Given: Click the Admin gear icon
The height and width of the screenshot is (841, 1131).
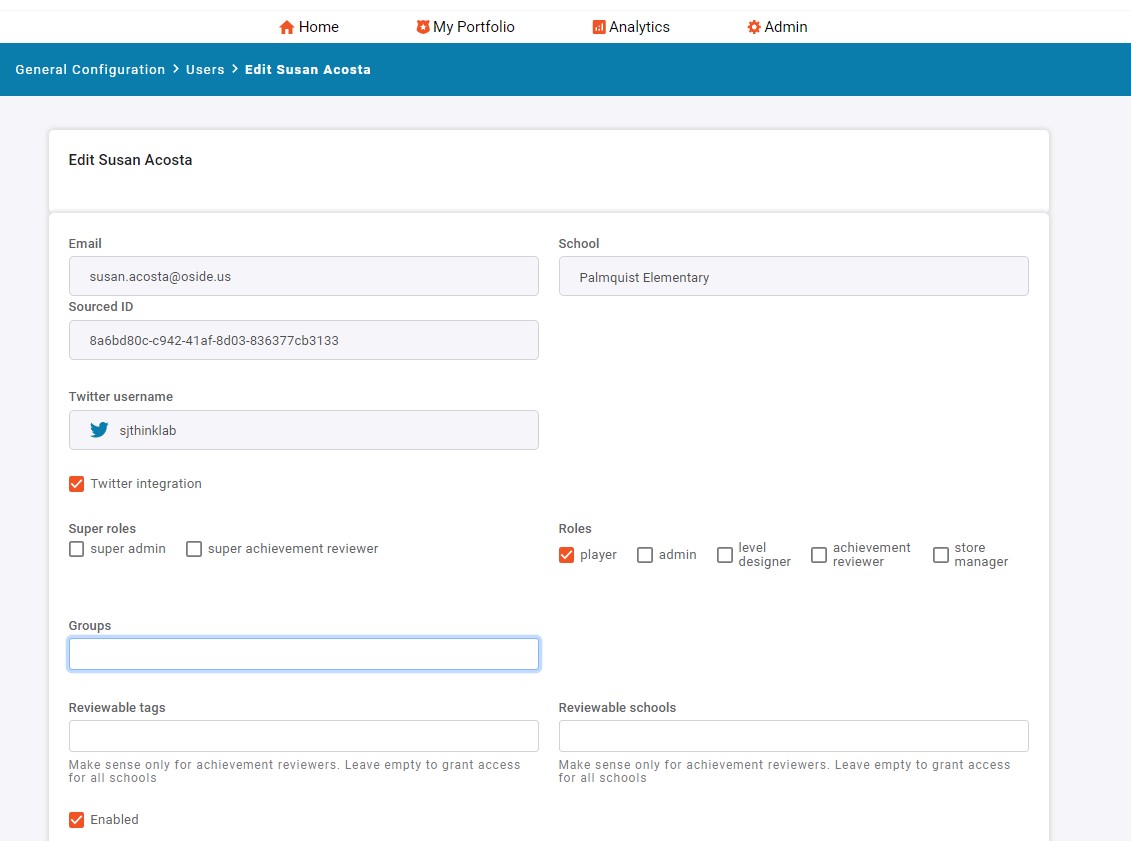Looking at the screenshot, I should click(753, 27).
